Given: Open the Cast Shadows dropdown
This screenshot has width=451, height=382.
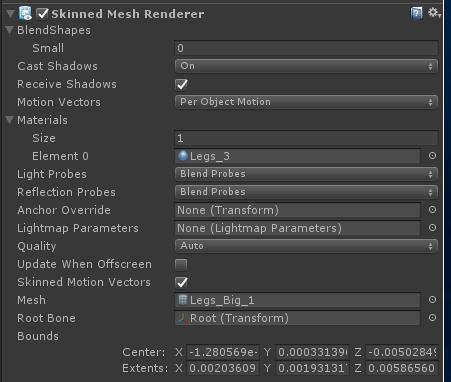Looking at the screenshot, I should tap(306, 66).
